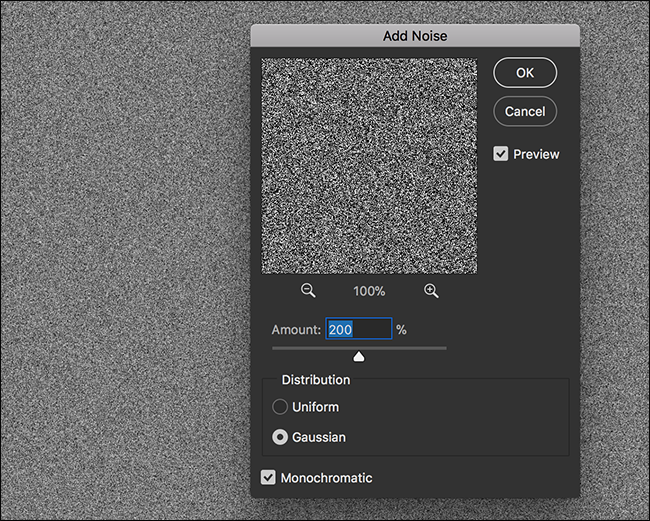The width and height of the screenshot is (650, 521).
Task: Click the Preview label text
Action: pos(536,154)
